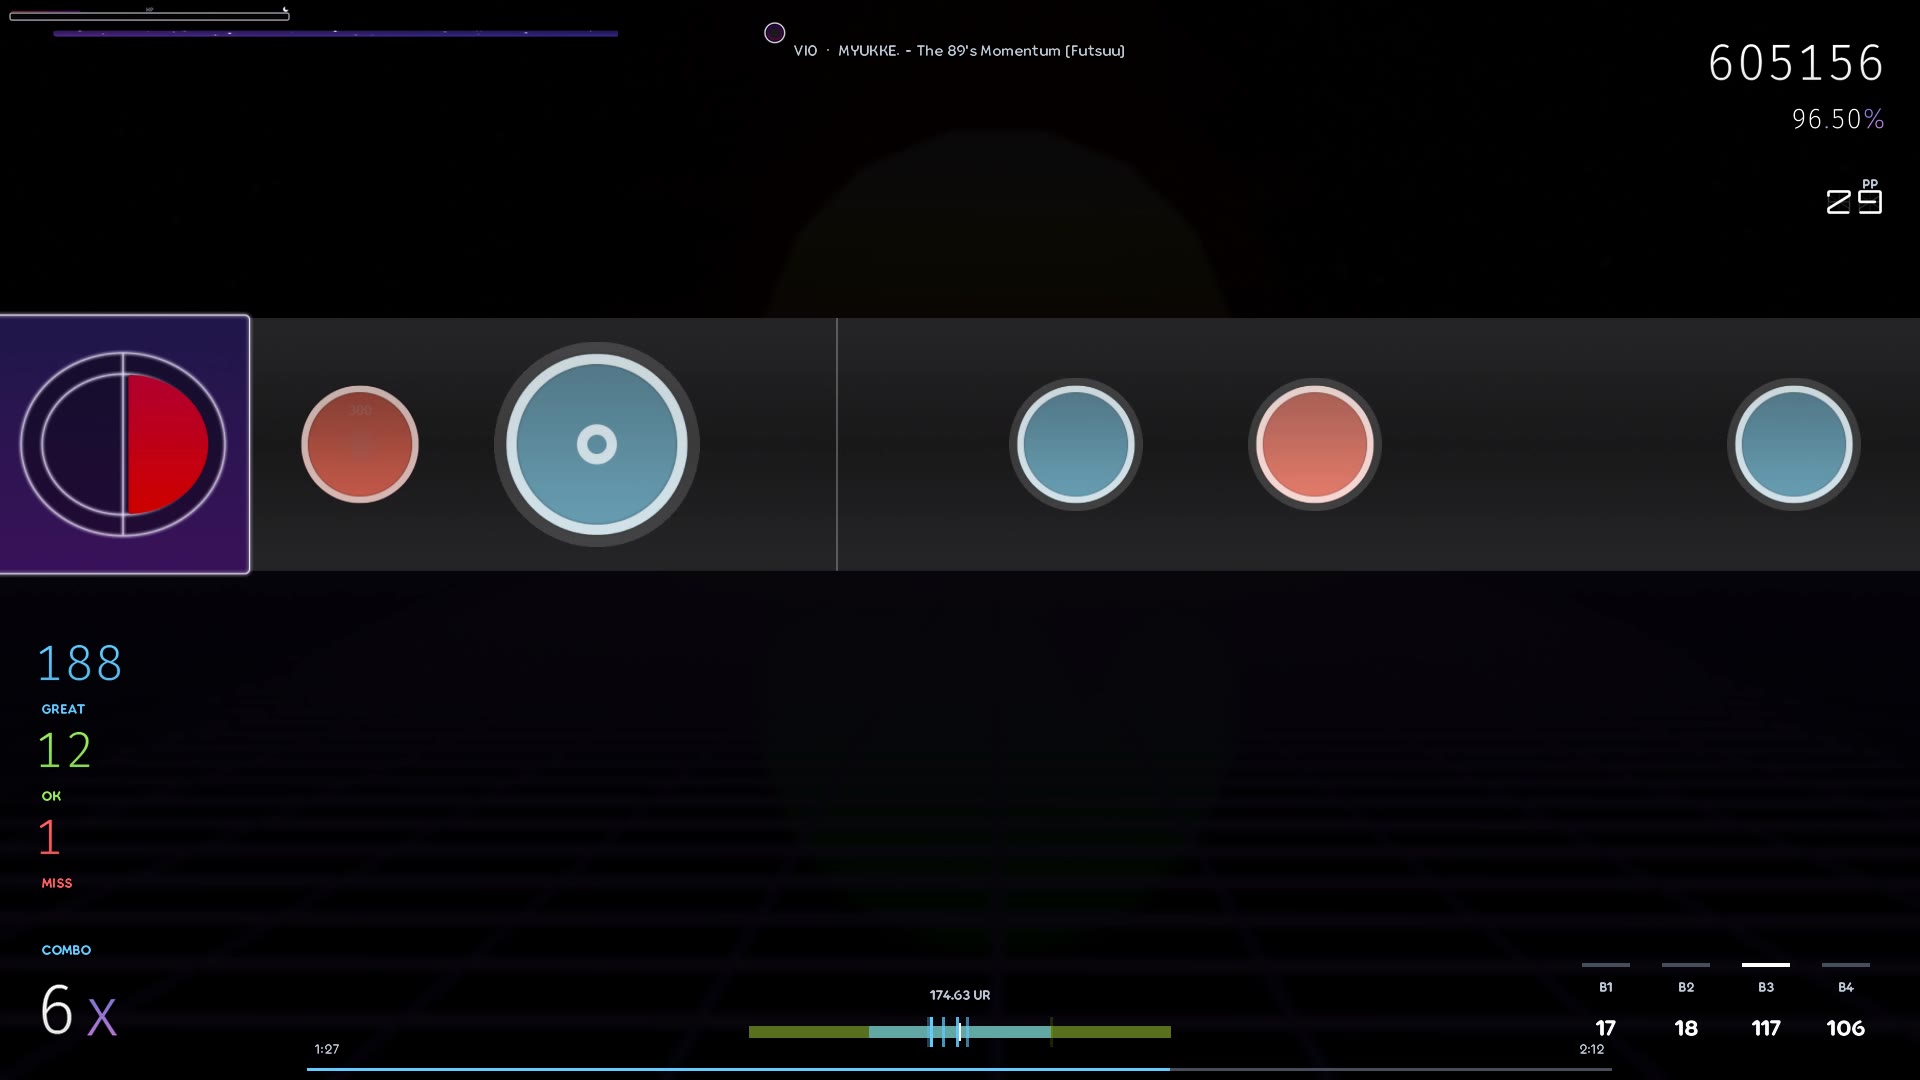Click the accuracy value 96.50%
The height and width of the screenshot is (1080, 1920).
[x=1838, y=119]
